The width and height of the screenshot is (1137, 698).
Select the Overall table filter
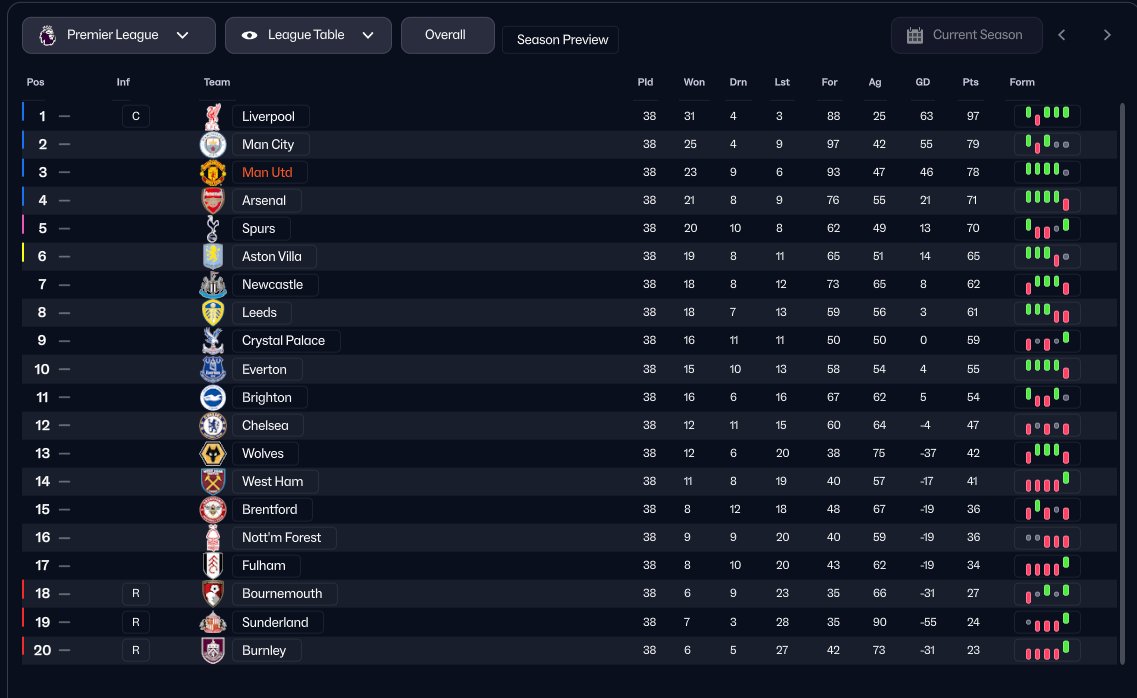[447, 35]
